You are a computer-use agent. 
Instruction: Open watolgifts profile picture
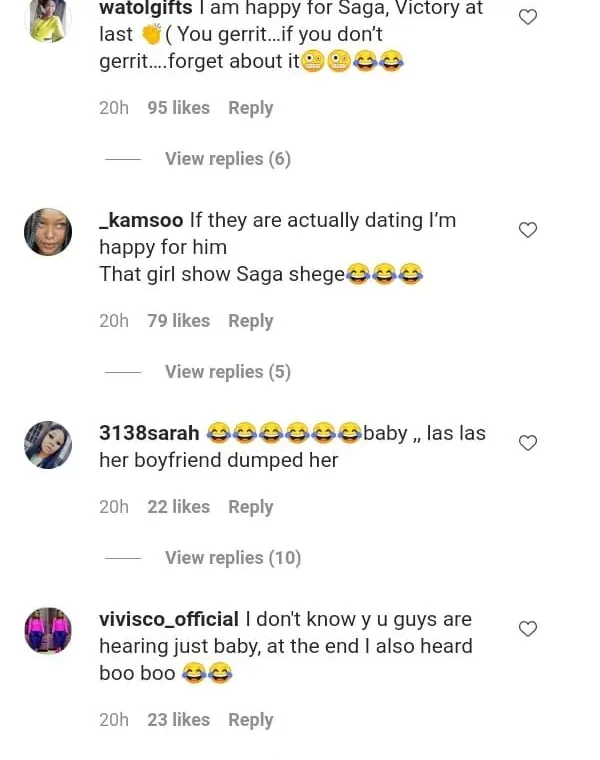click(48, 20)
